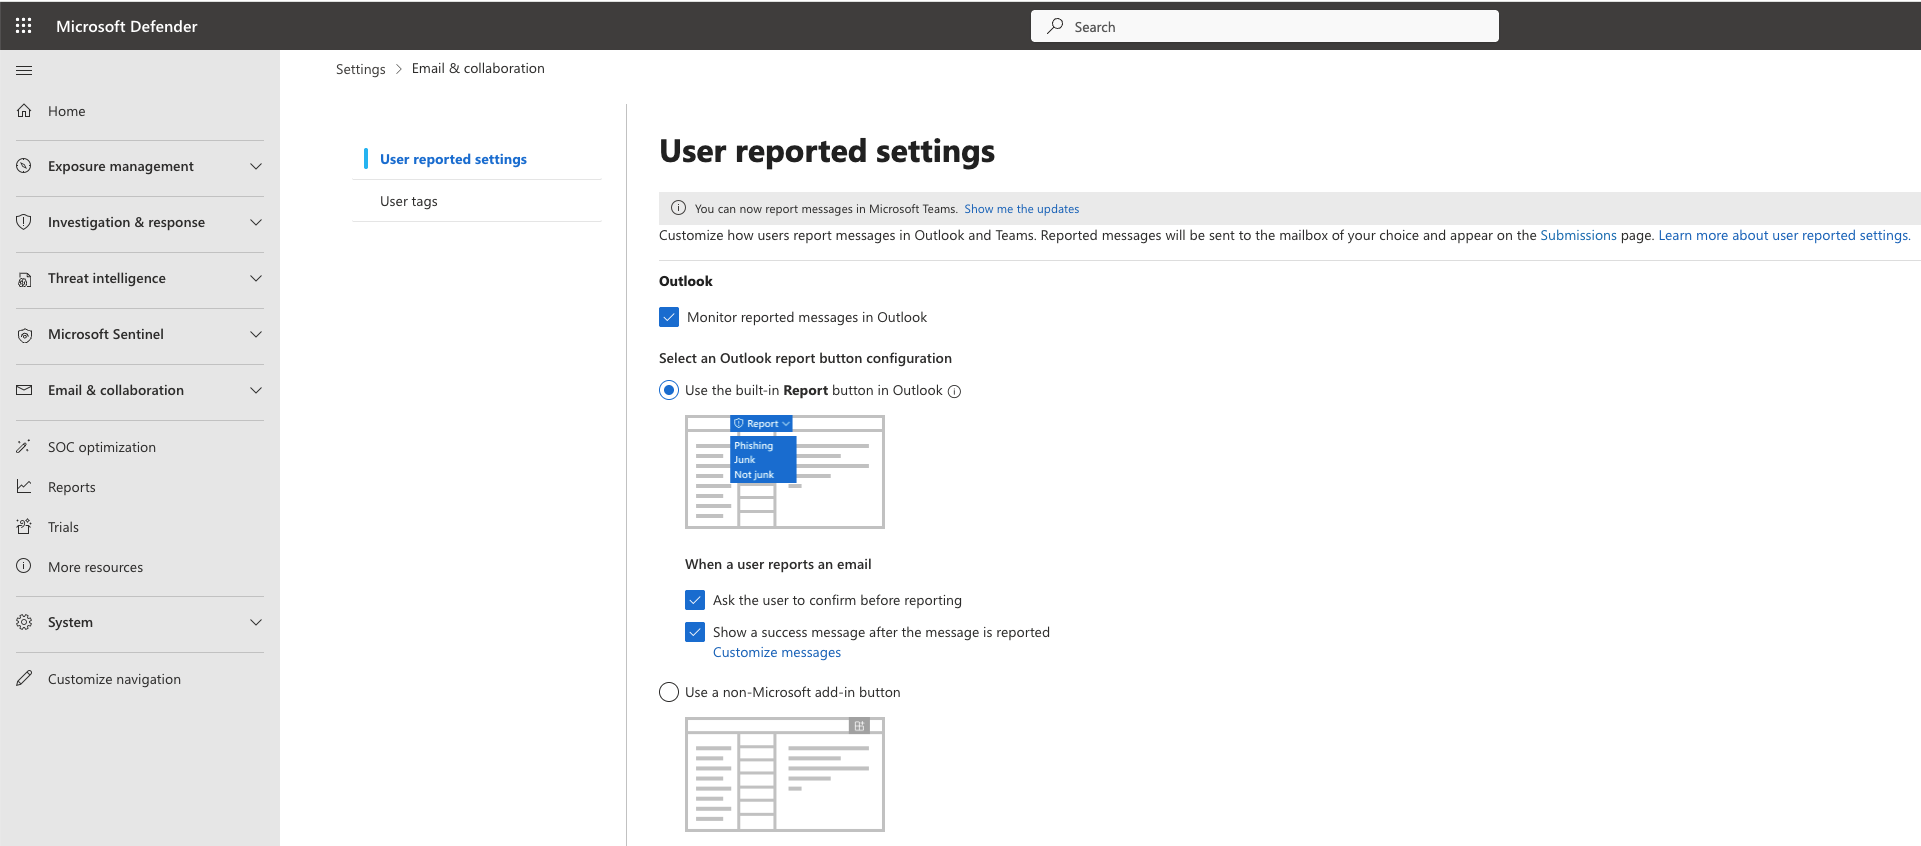Expand System section chevron
1921x846 pixels.
coord(256,622)
